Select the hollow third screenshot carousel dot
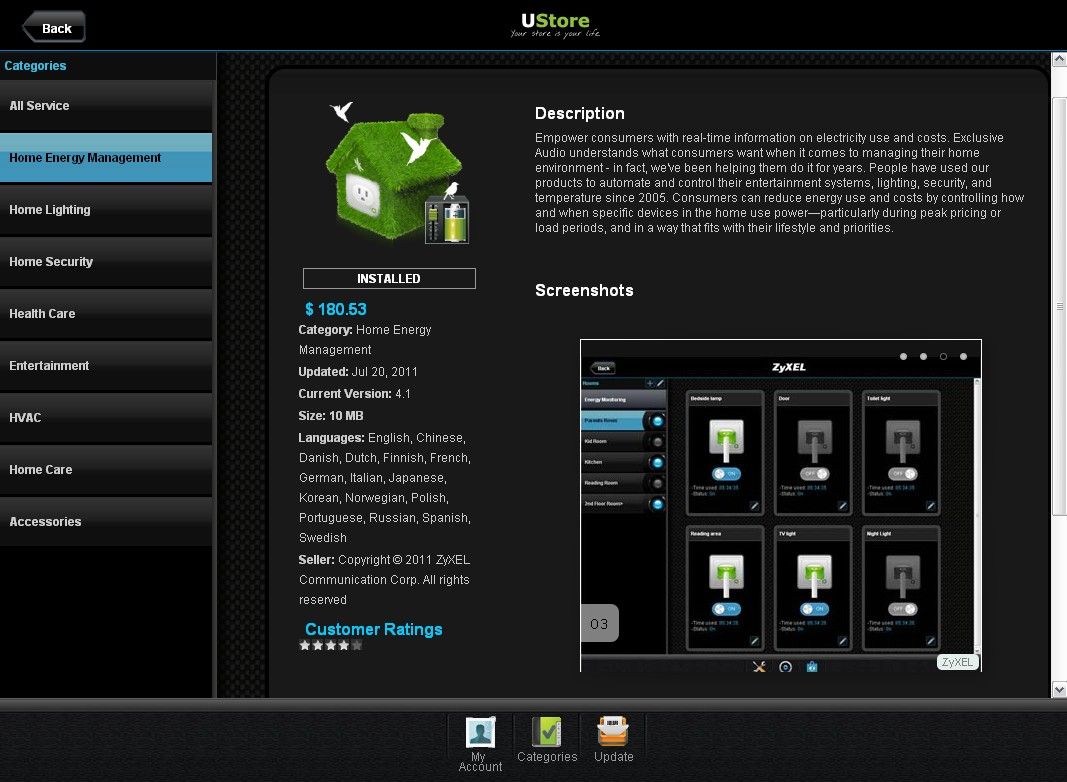Image resolution: width=1067 pixels, height=782 pixels. 943,357
